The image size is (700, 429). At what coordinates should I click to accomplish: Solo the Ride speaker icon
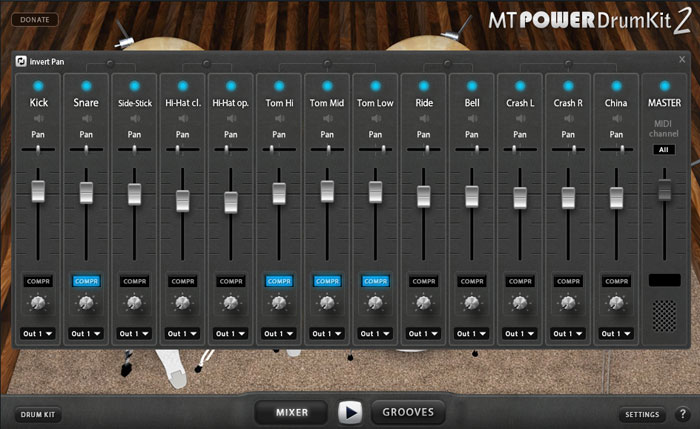click(x=425, y=119)
